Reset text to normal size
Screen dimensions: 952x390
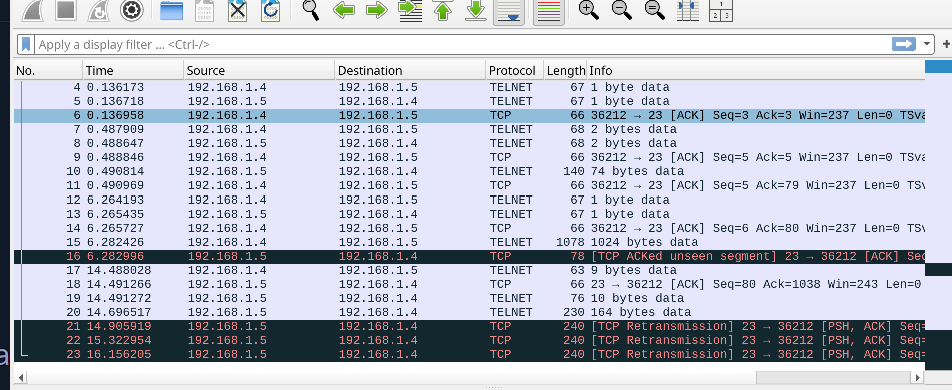tap(654, 10)
